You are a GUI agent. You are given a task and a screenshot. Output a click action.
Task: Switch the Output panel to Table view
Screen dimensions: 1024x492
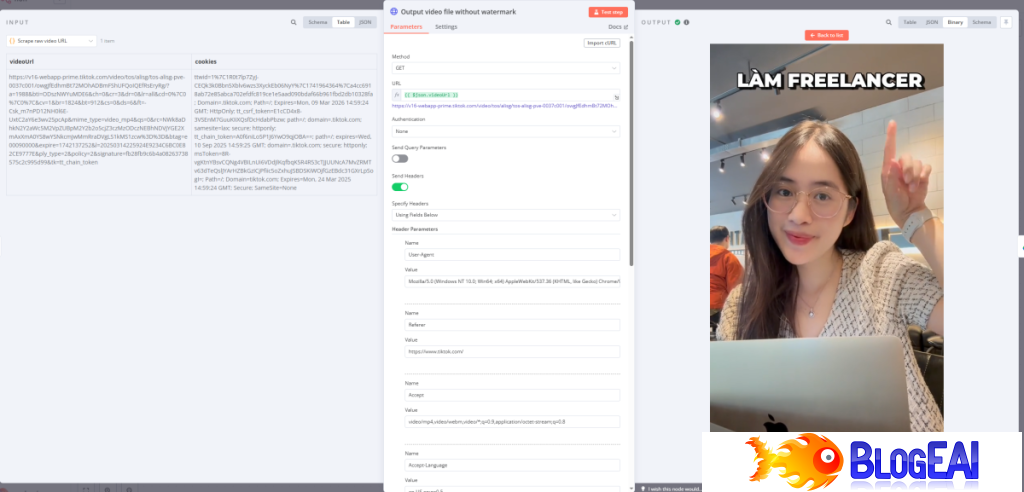click(910, 21)
